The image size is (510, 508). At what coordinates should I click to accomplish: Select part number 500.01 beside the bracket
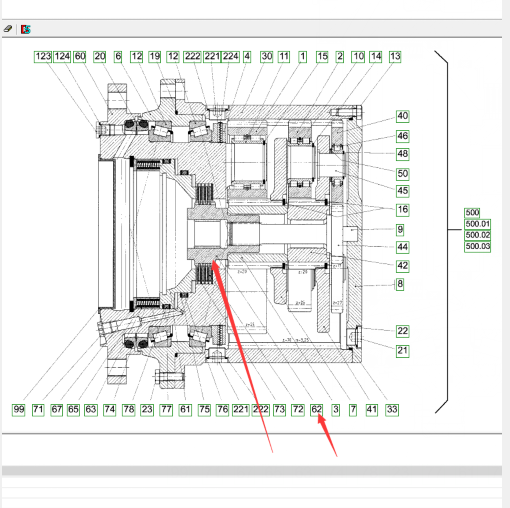477,224
